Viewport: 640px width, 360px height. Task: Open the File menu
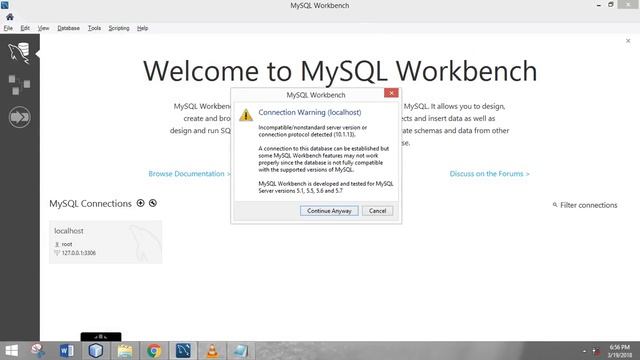[x=8, y=28]
